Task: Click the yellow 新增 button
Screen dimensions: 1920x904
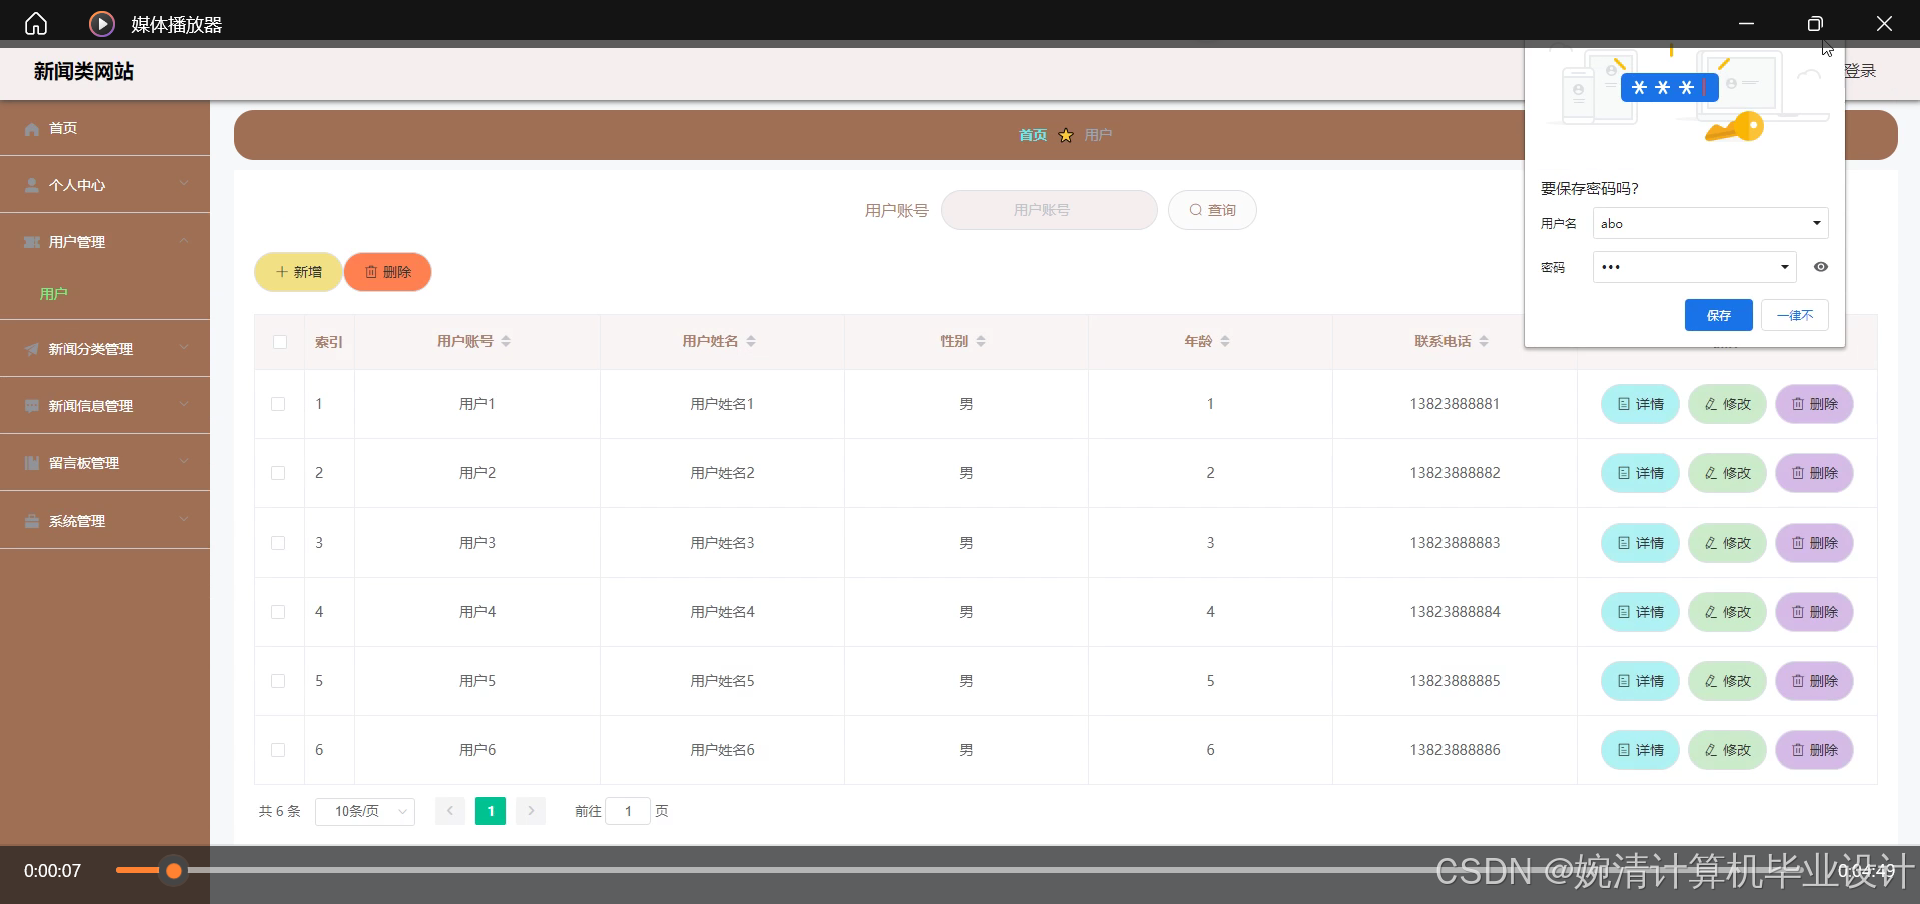Action: tap(298, 272)
